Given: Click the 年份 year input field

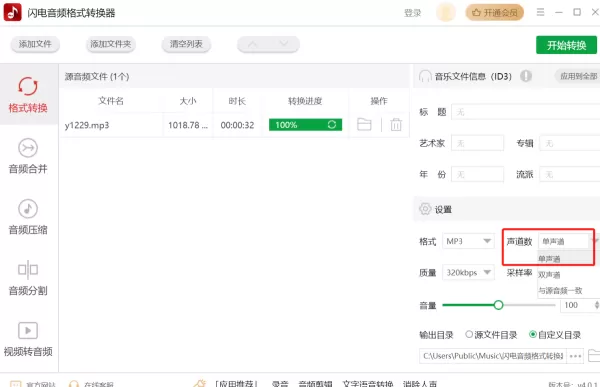Looking at the screenshot, I should click(478, 175).
